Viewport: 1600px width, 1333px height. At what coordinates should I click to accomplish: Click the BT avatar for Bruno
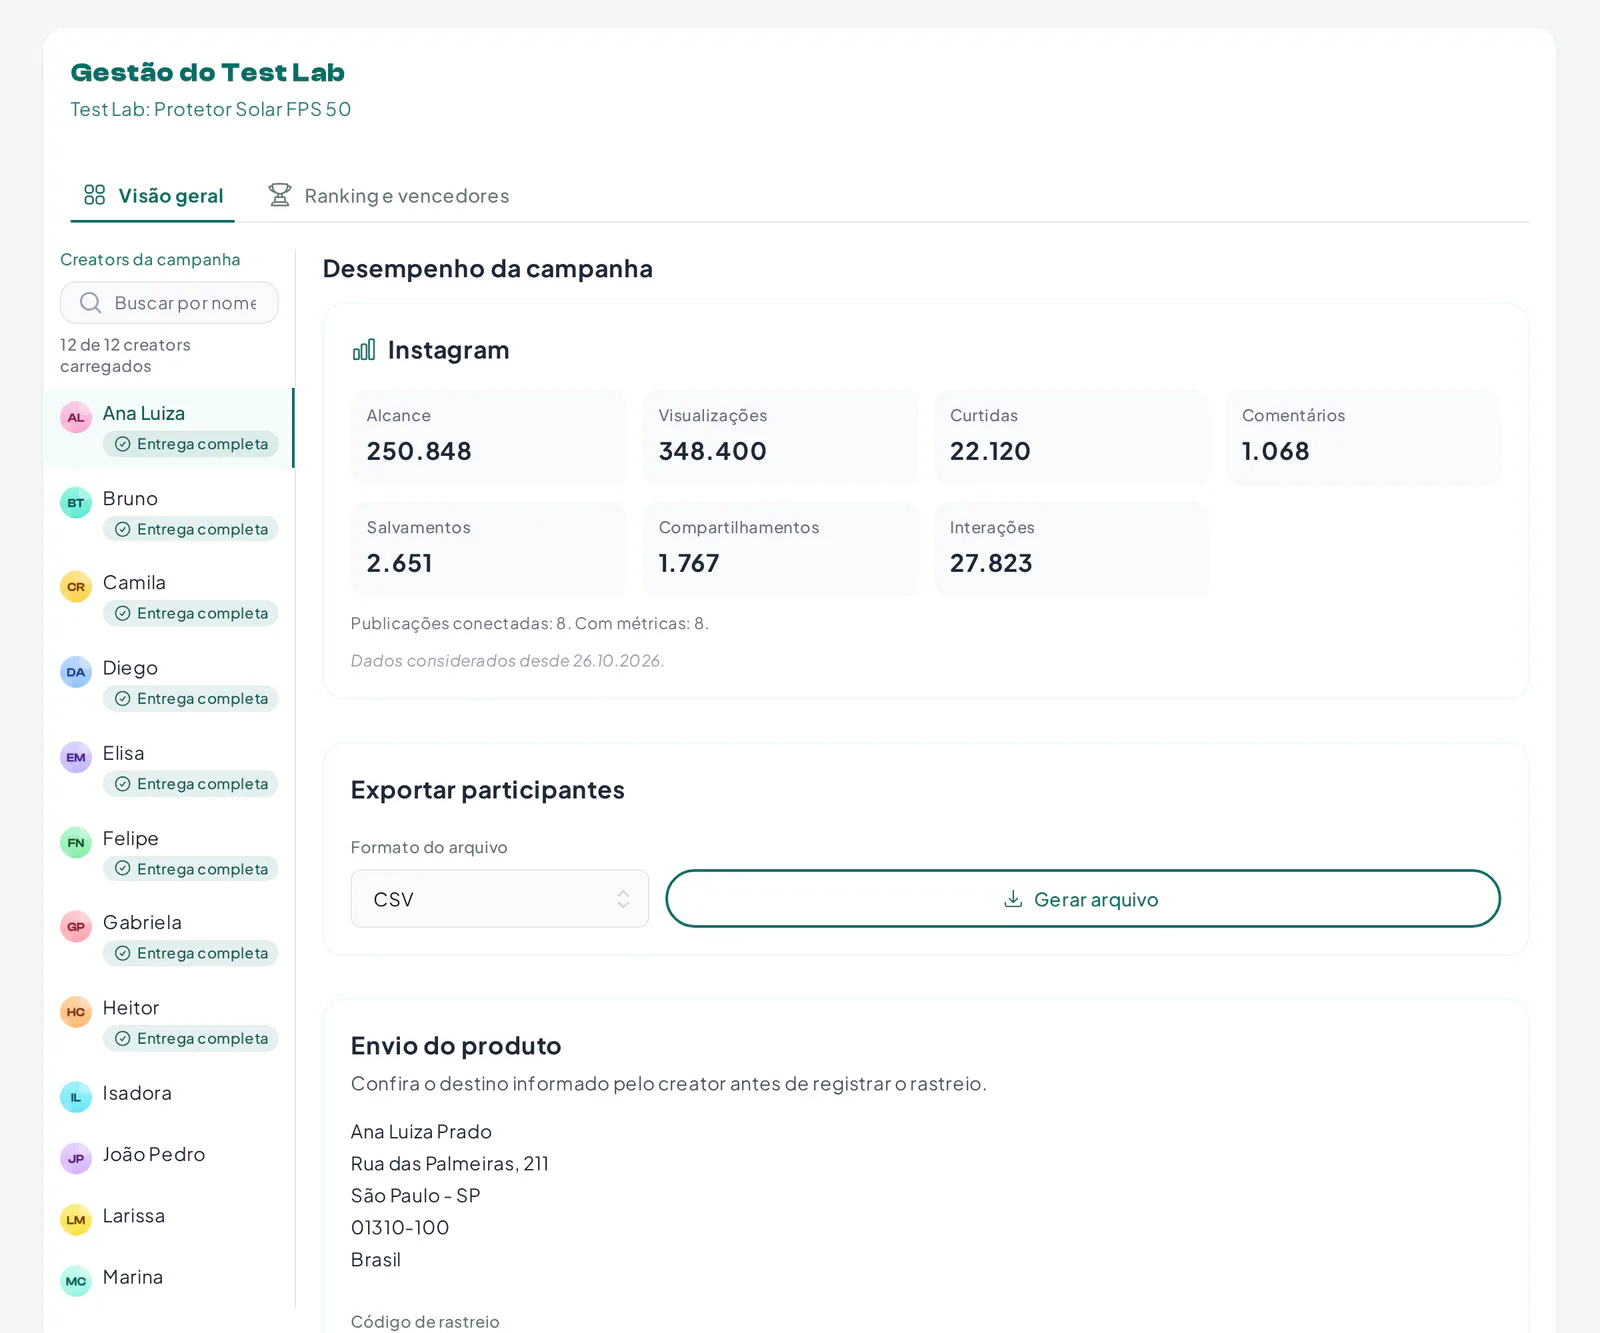[76, 502]
